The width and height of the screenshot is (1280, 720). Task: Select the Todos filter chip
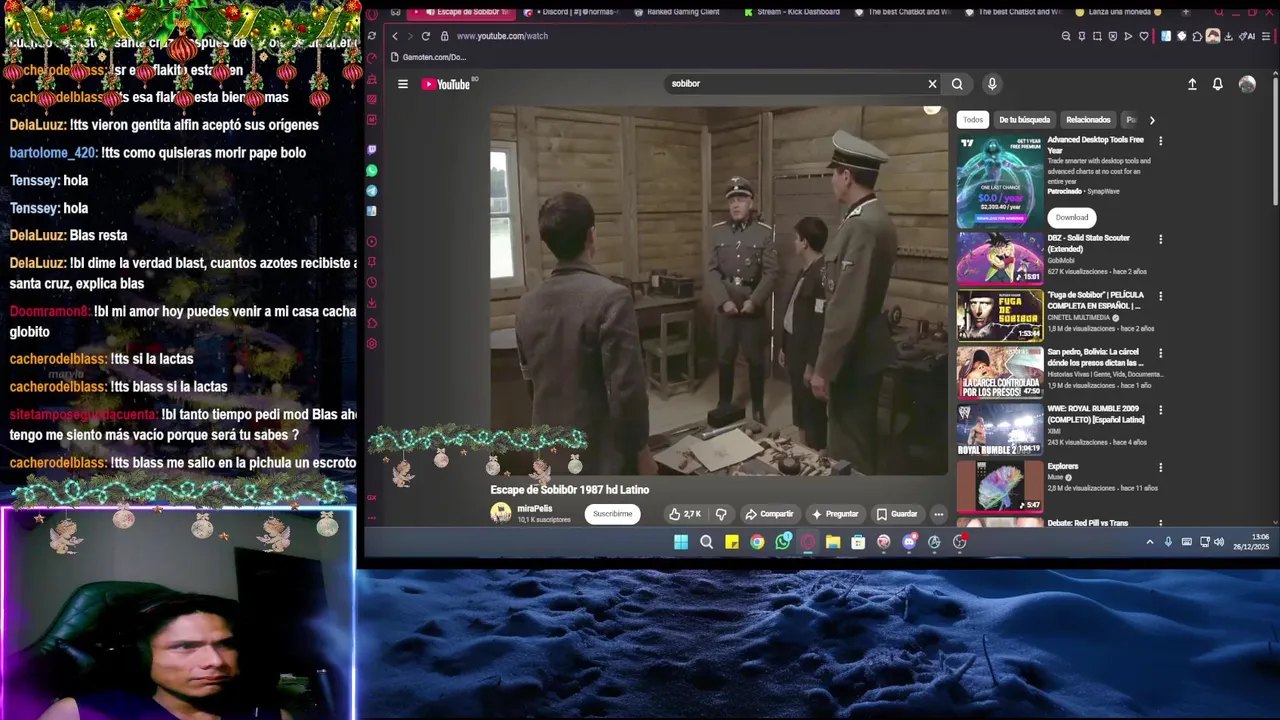(x=973, y=120)
